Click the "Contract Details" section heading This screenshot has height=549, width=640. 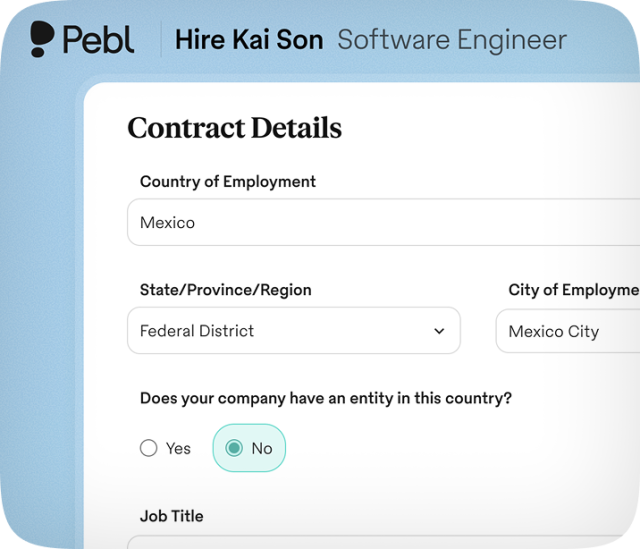(235, 128)
